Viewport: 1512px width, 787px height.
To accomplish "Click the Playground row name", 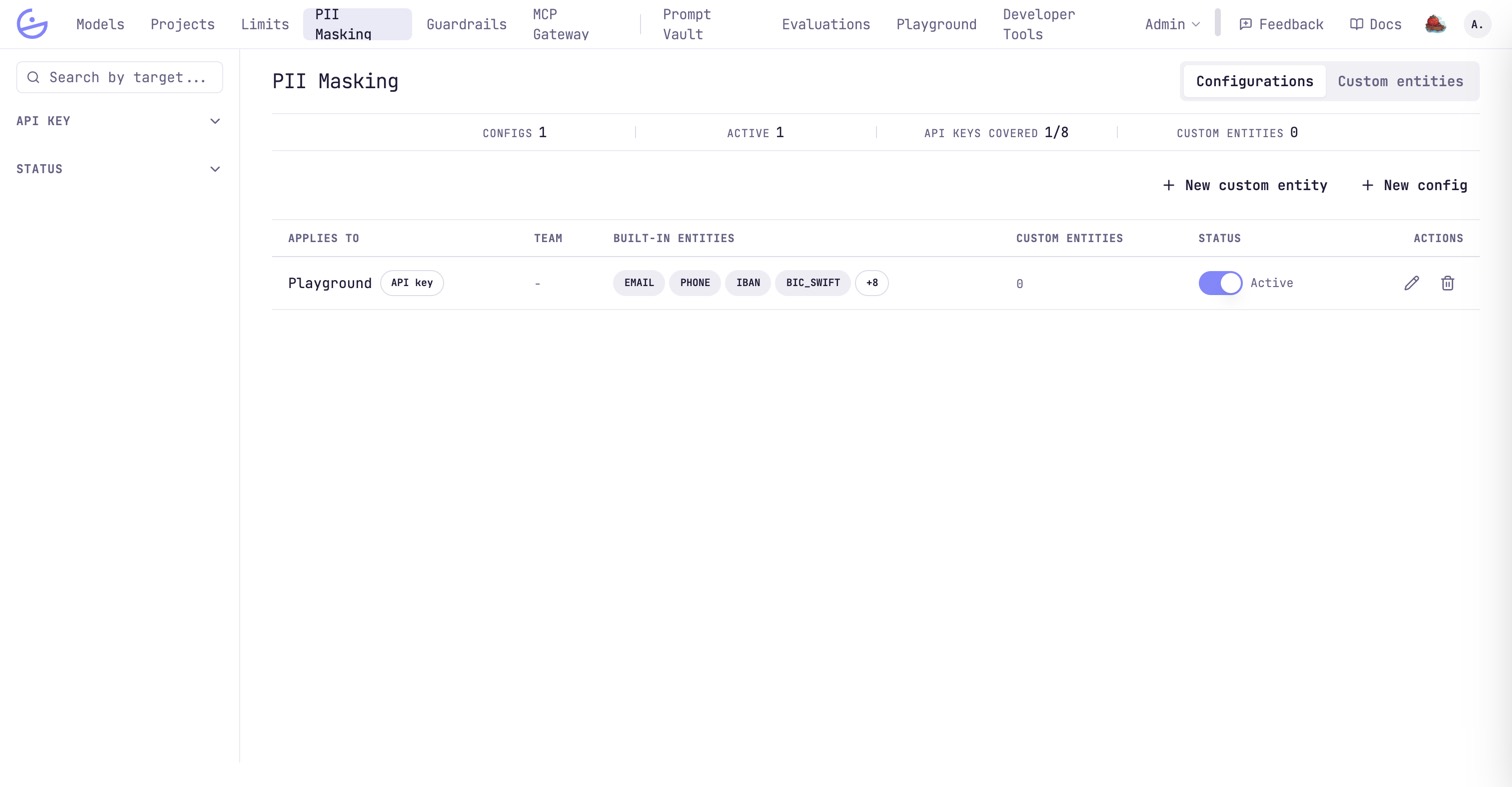I will tap(330, 283).
